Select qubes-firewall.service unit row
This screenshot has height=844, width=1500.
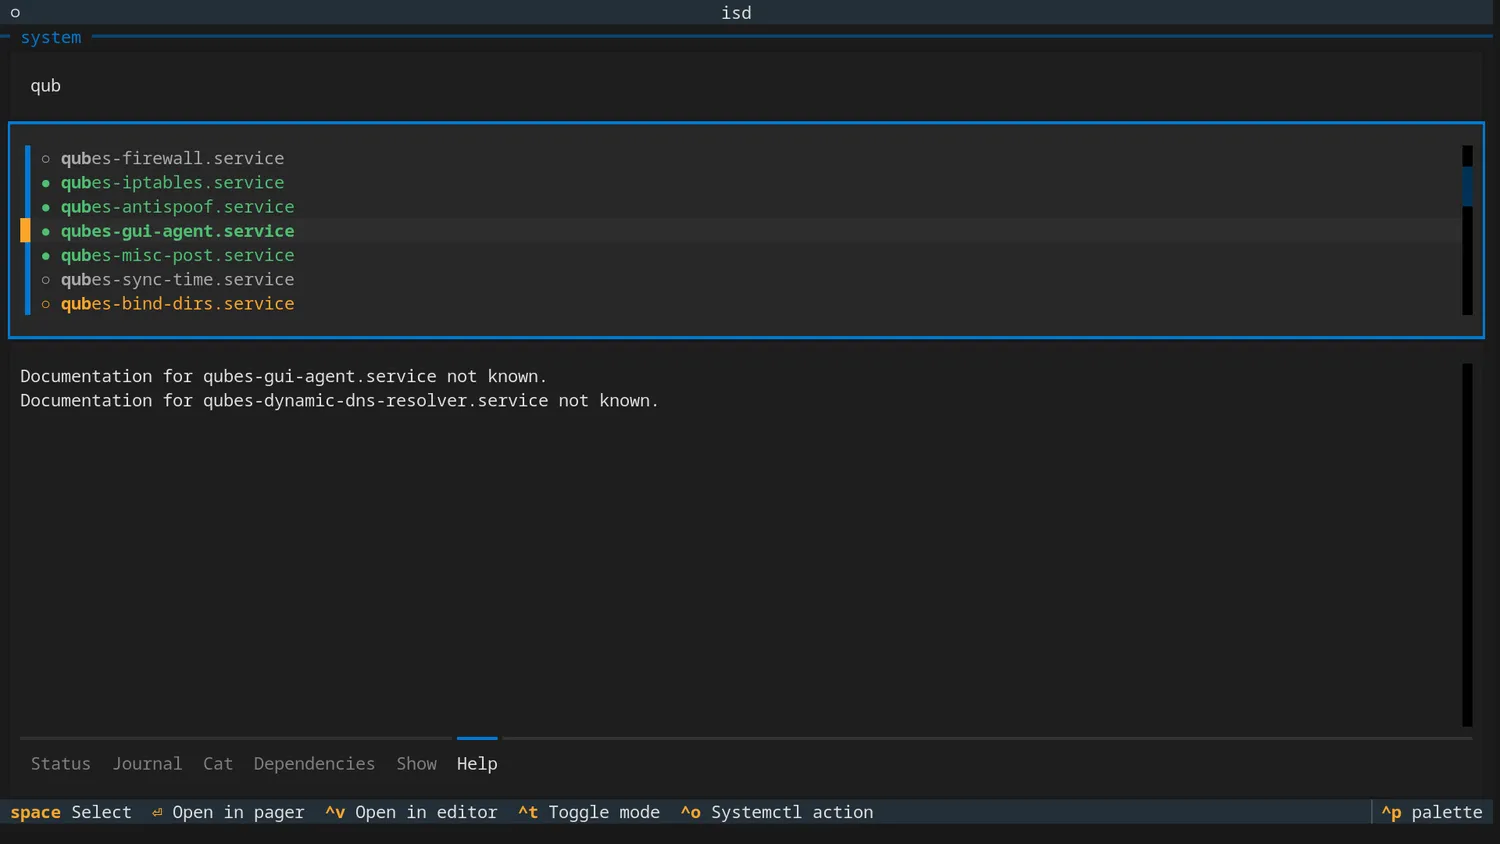(745, 158)
